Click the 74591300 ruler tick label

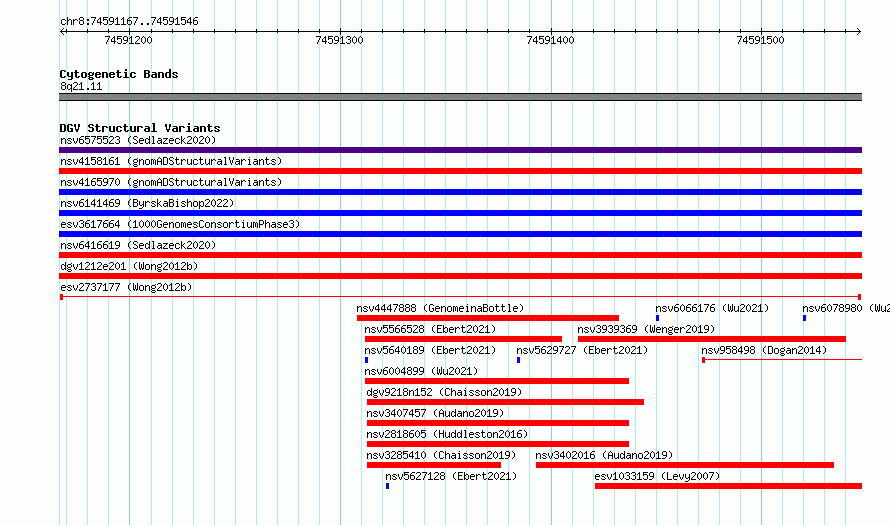coord(339,40)
